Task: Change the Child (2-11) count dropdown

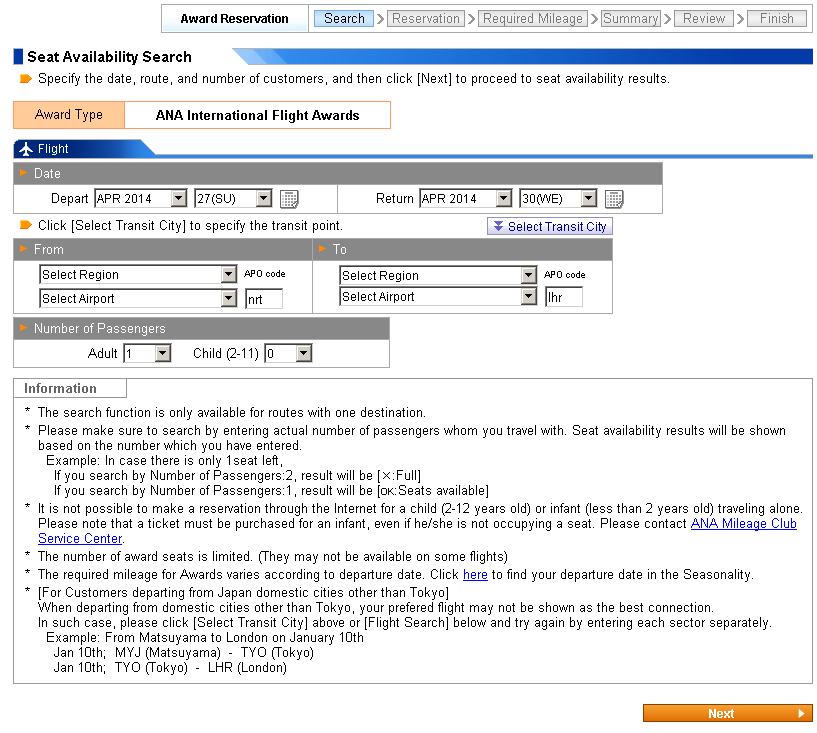Action: coord(288,353)
